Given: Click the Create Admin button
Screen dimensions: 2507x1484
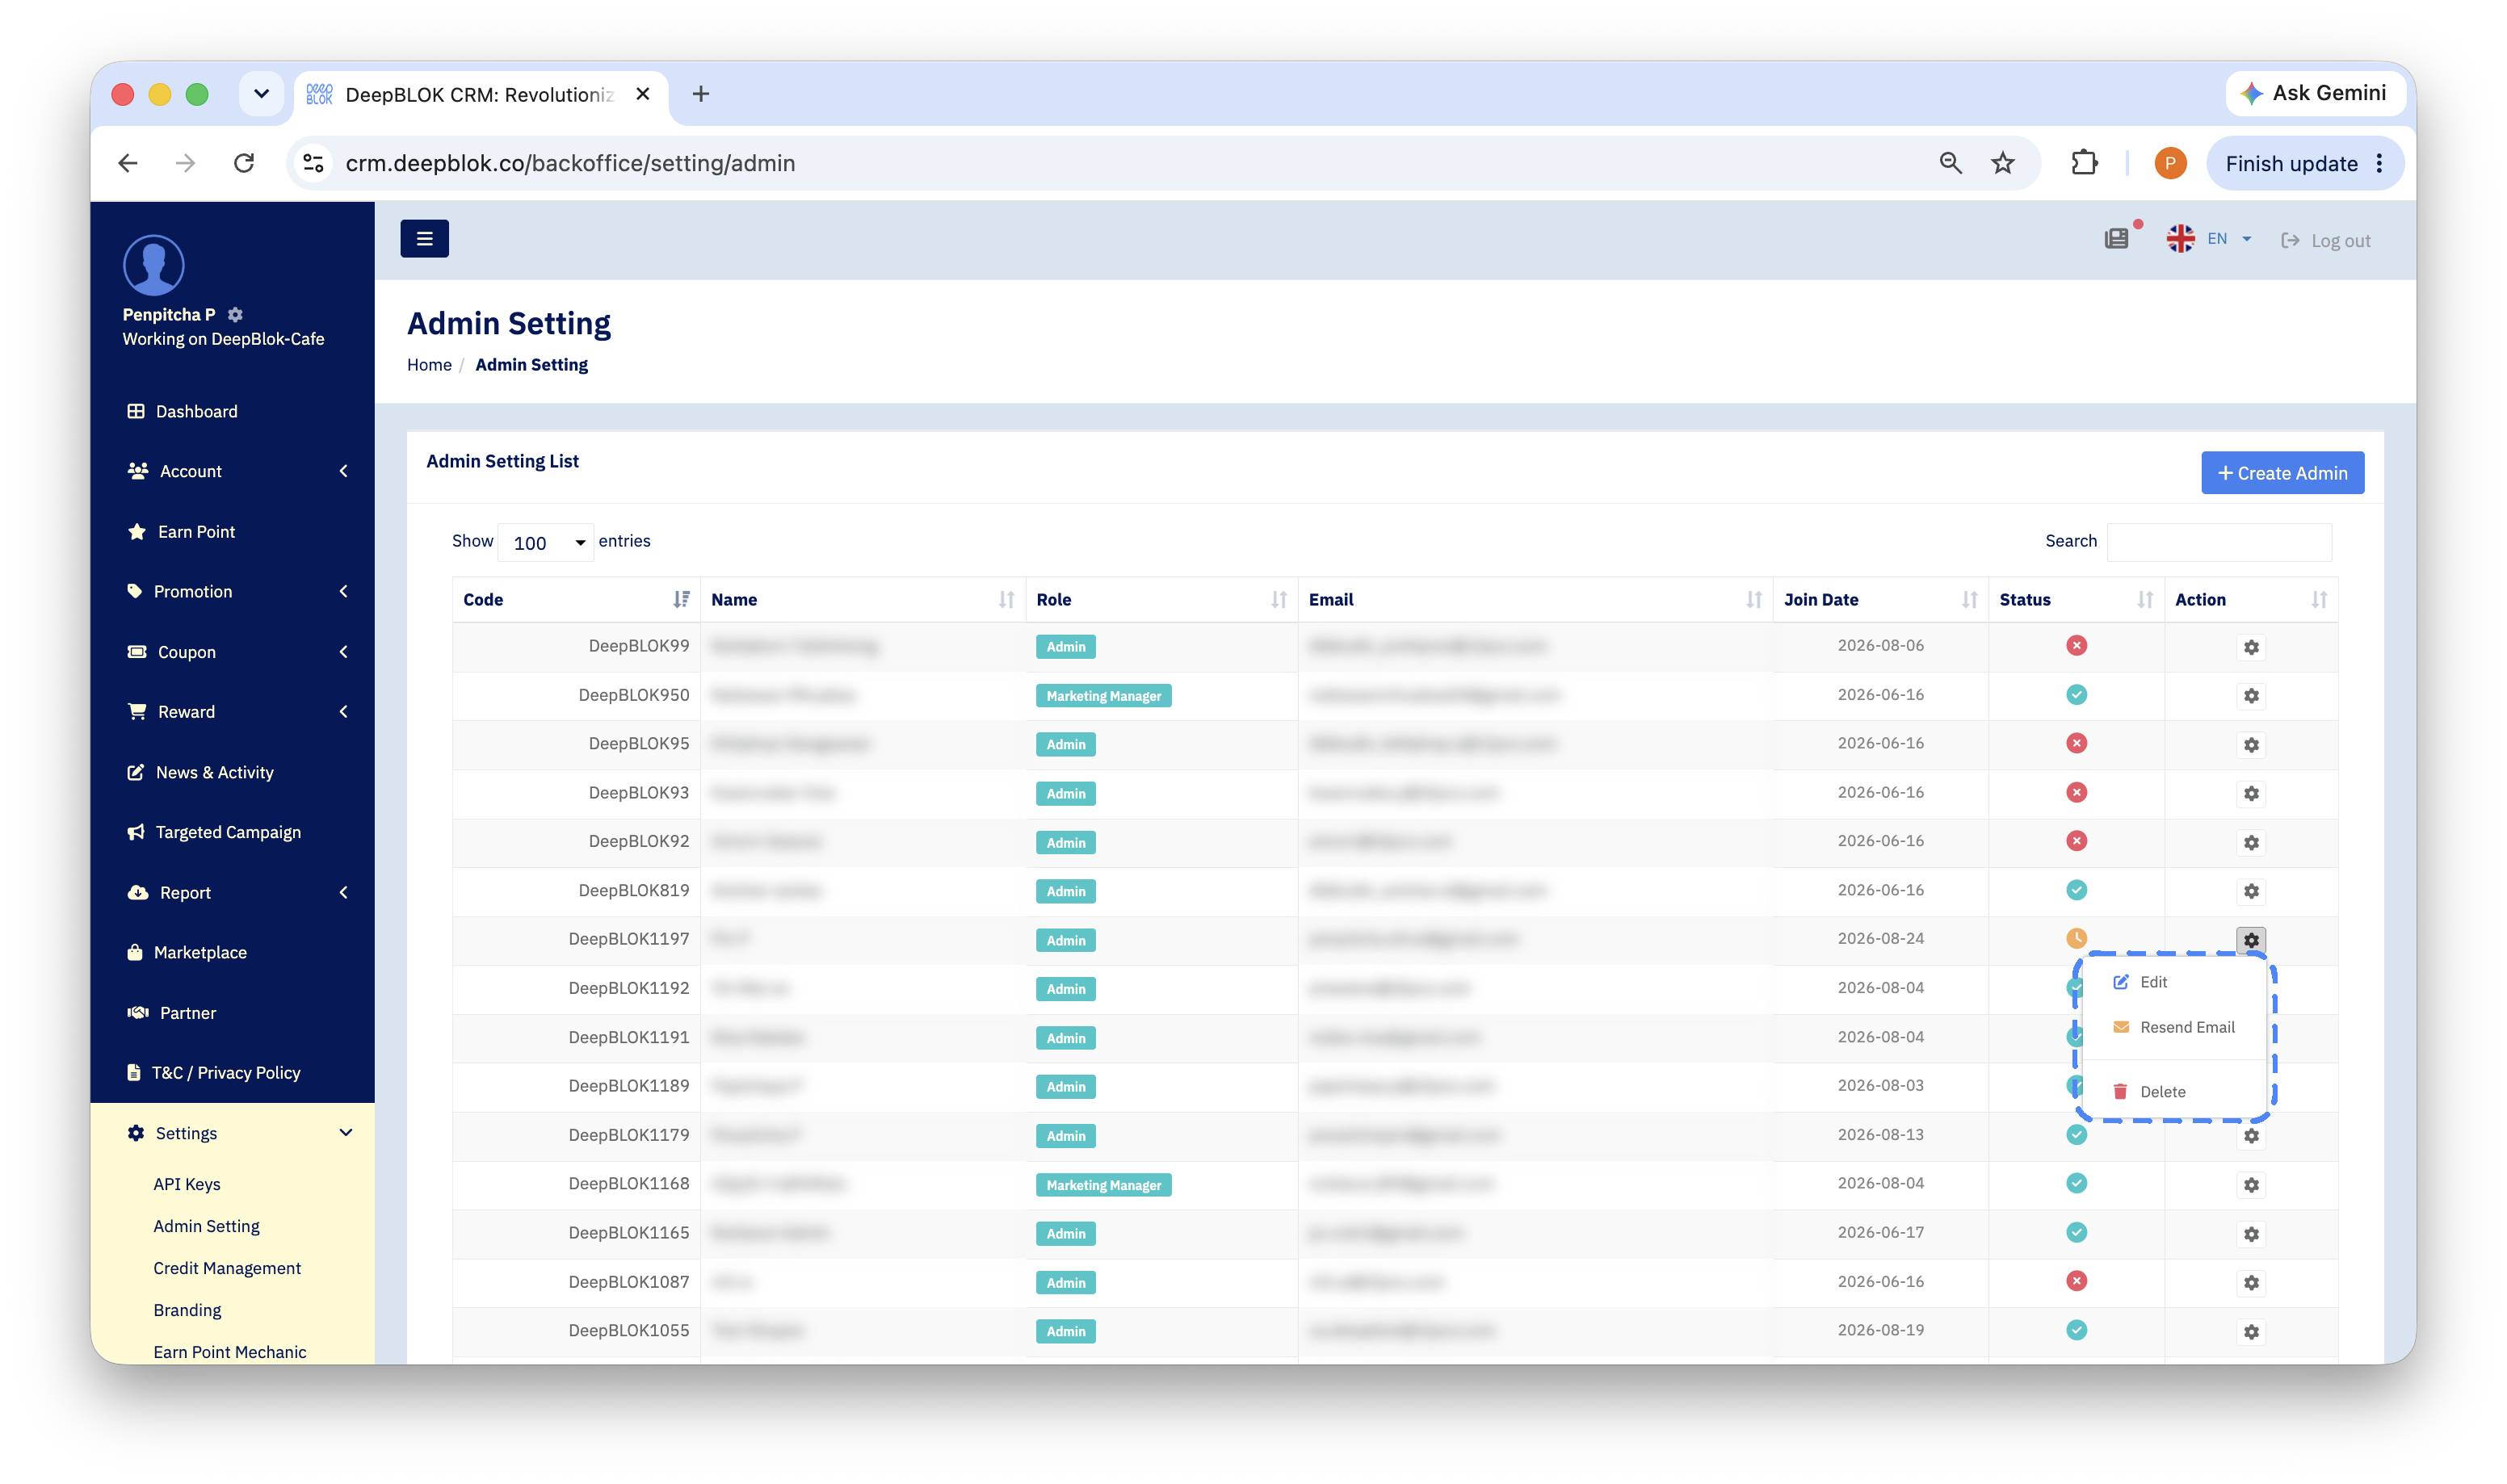Looking at the screenshot, I should tap(2282, 473).
